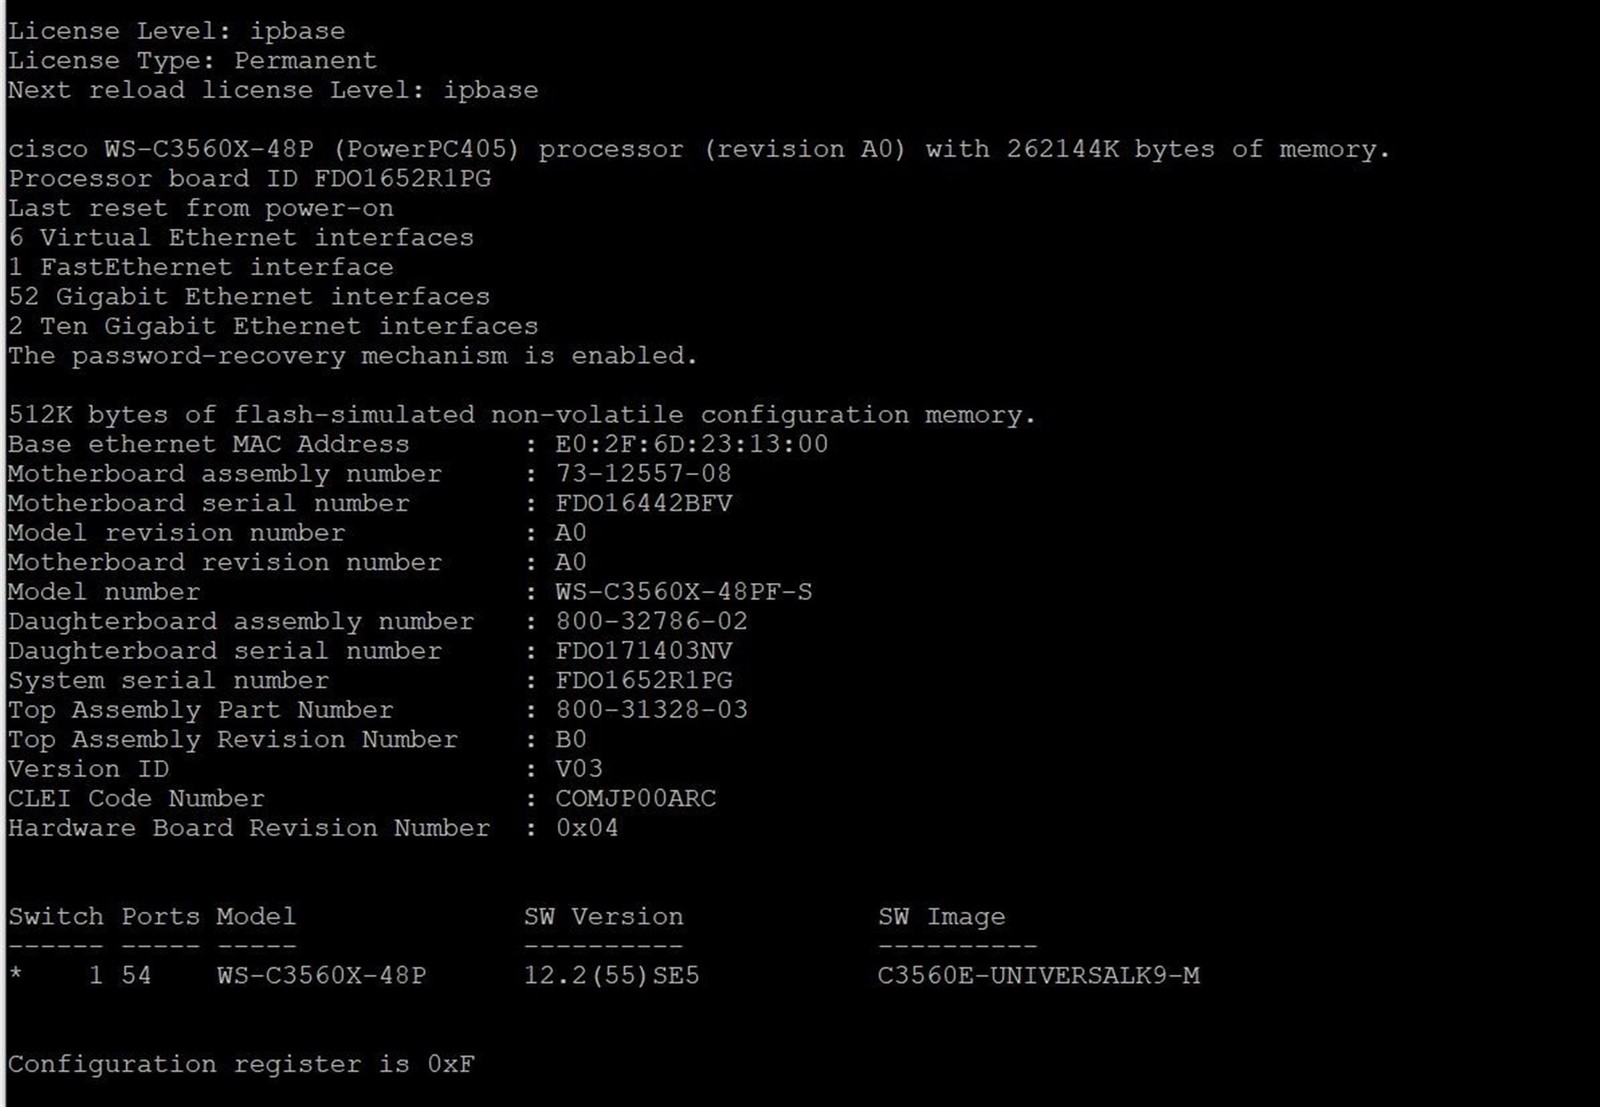Select motherboard assembly number 73-12557-08
Screen dimensions: 1600x1107
[644, 474]
